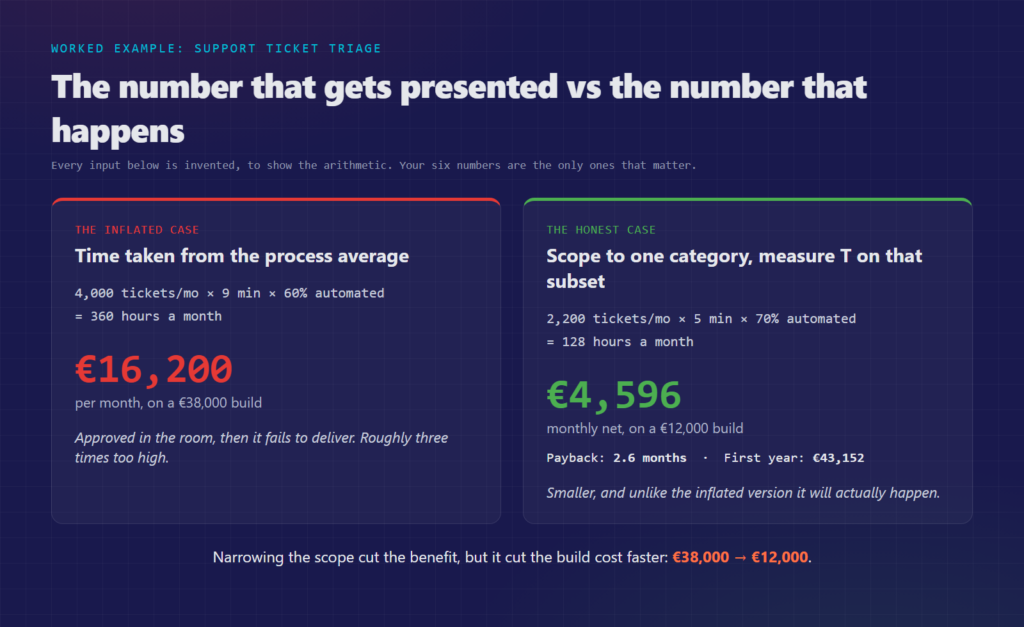This screenshot has width=1024, height=627.
Task: Click 'Payback: 2.6 months' text
Action: 616,458
